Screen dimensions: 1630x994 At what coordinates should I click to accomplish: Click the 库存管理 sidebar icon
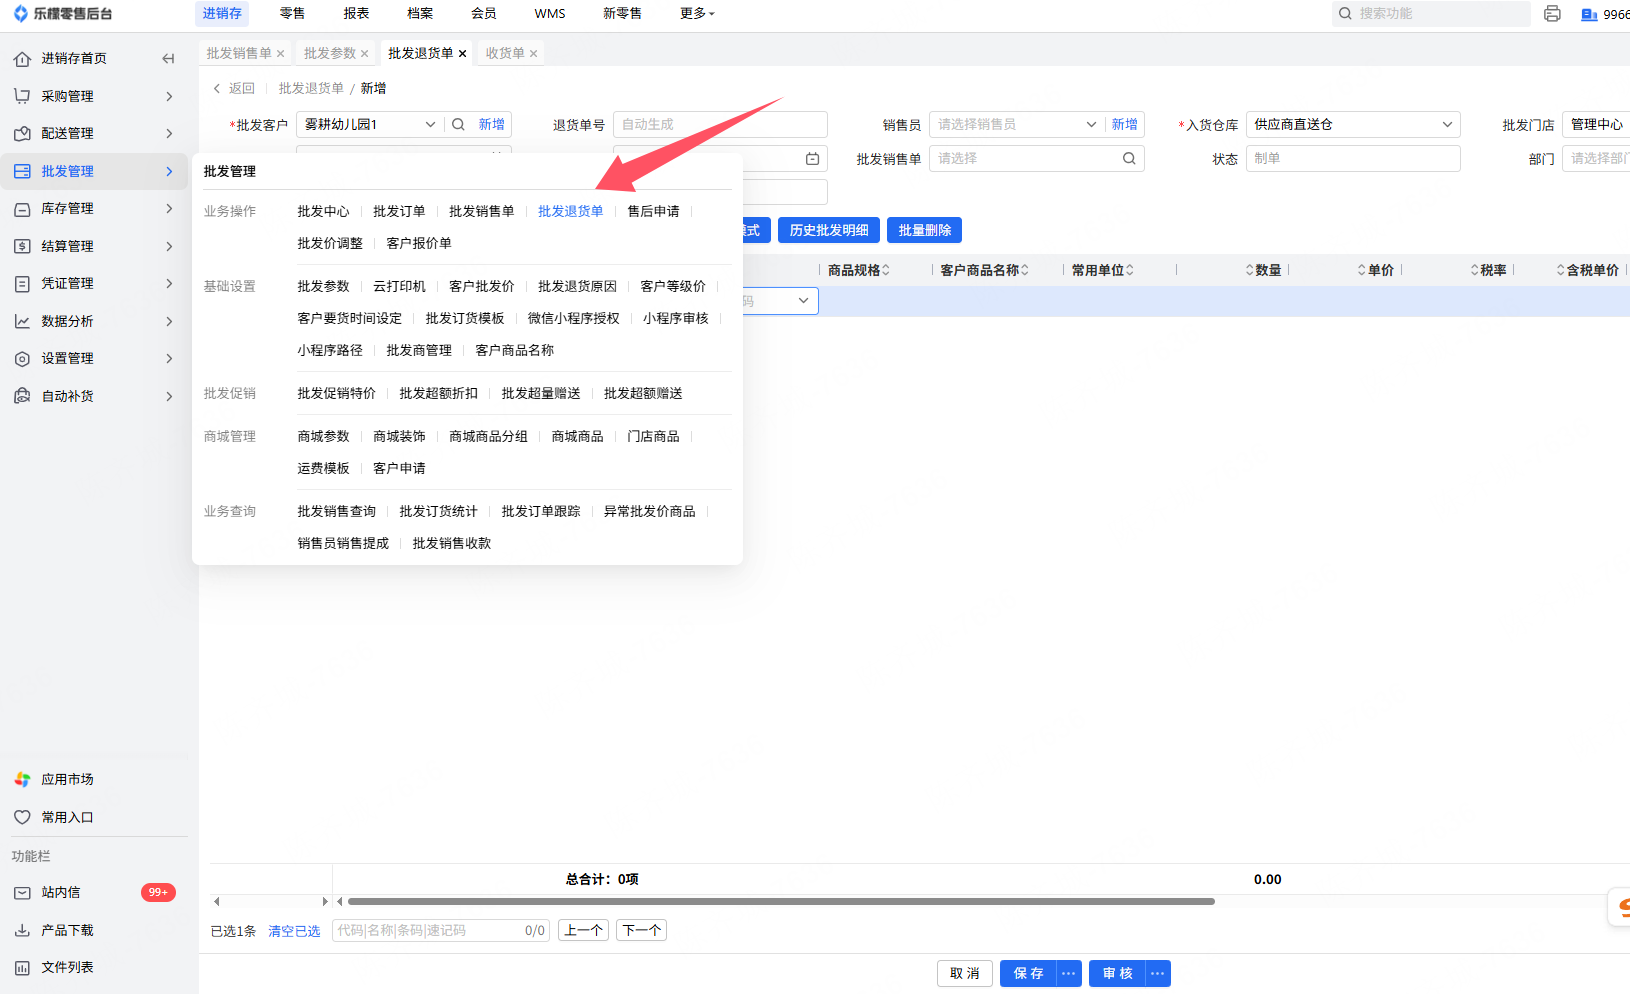coord(22,209)
